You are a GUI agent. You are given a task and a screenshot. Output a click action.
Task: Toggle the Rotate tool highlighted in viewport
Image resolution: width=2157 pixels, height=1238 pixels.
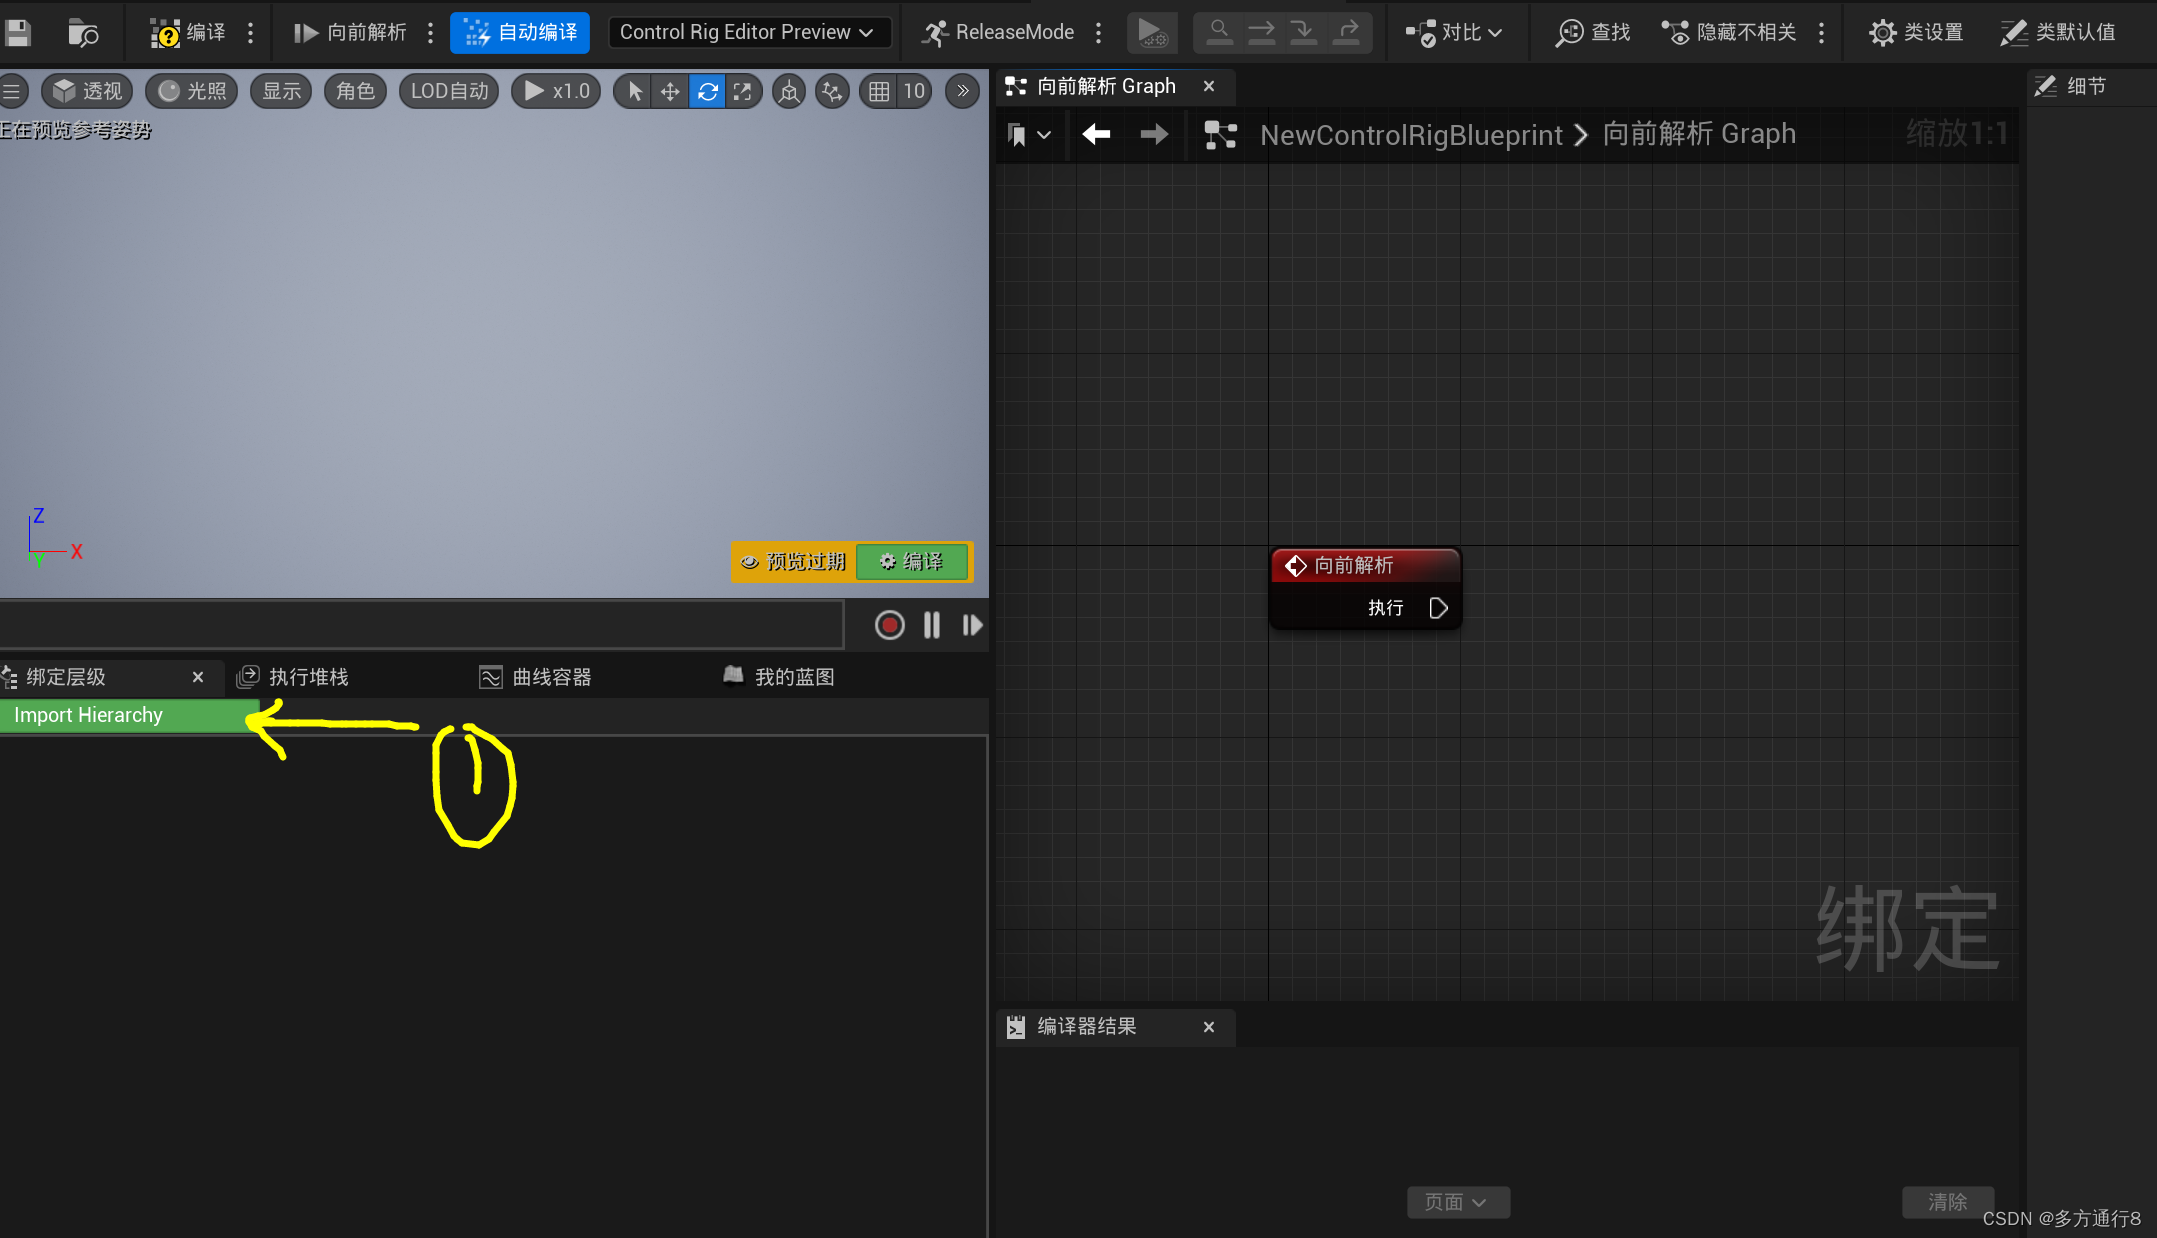click(707, 90)
